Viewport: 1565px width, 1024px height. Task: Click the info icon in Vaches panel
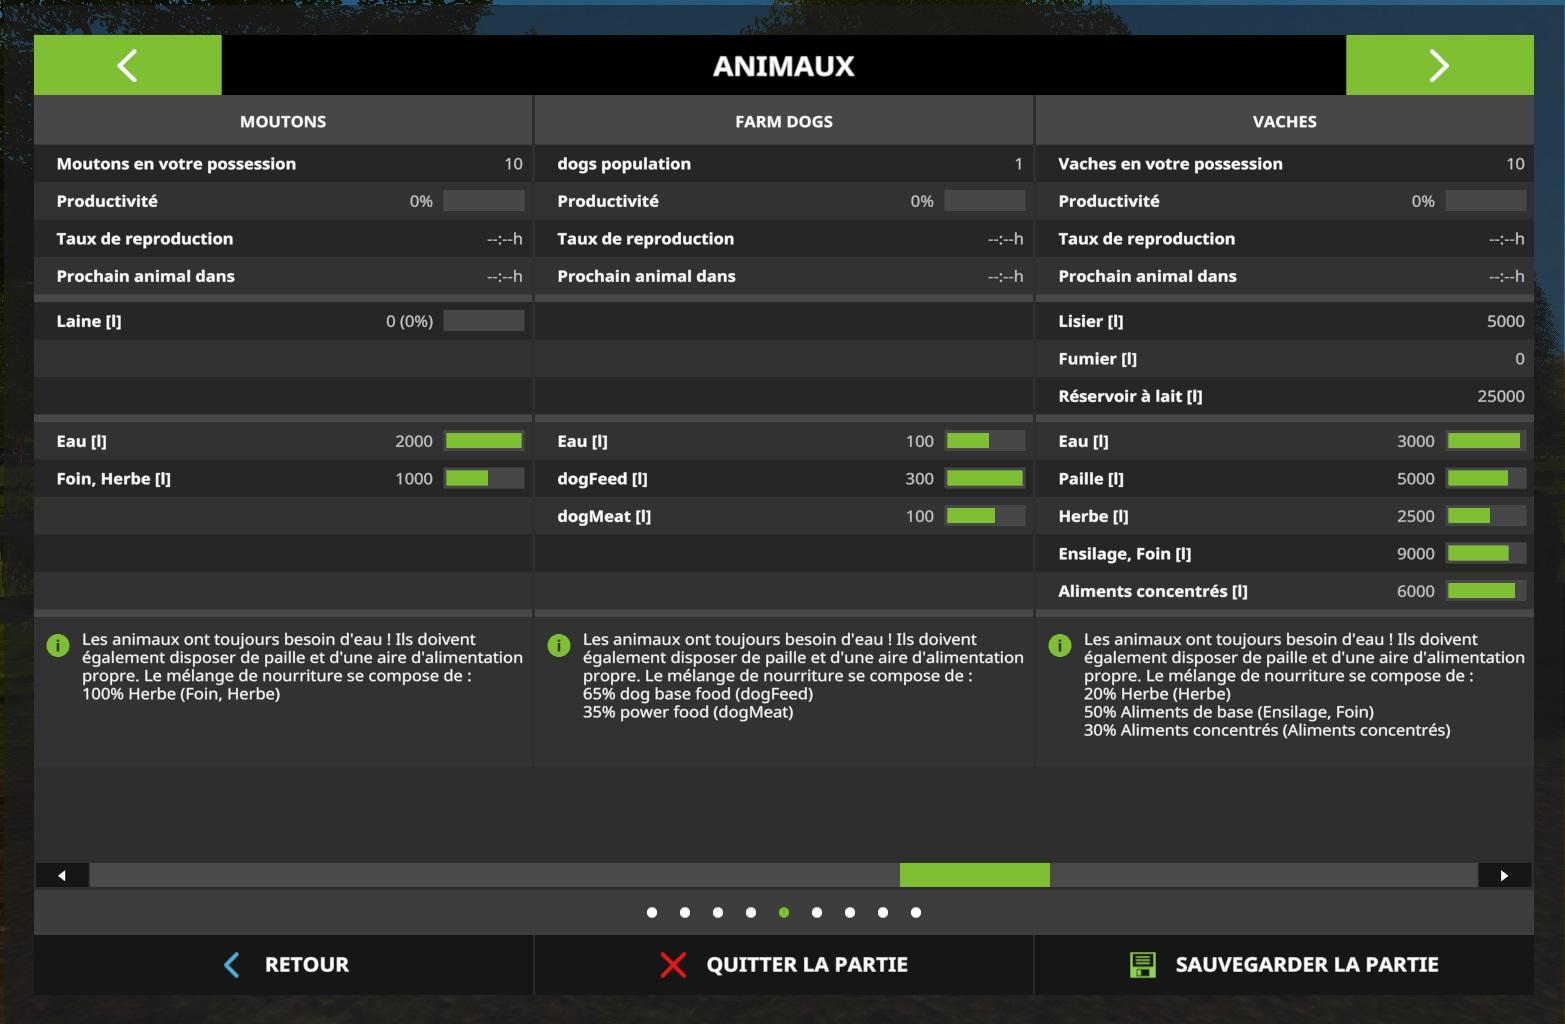click(1060, 646)
